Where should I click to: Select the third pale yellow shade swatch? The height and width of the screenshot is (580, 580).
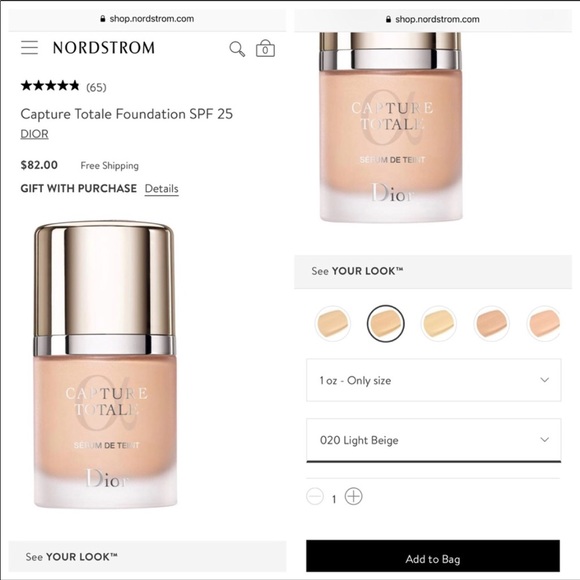tap(438, 323)
